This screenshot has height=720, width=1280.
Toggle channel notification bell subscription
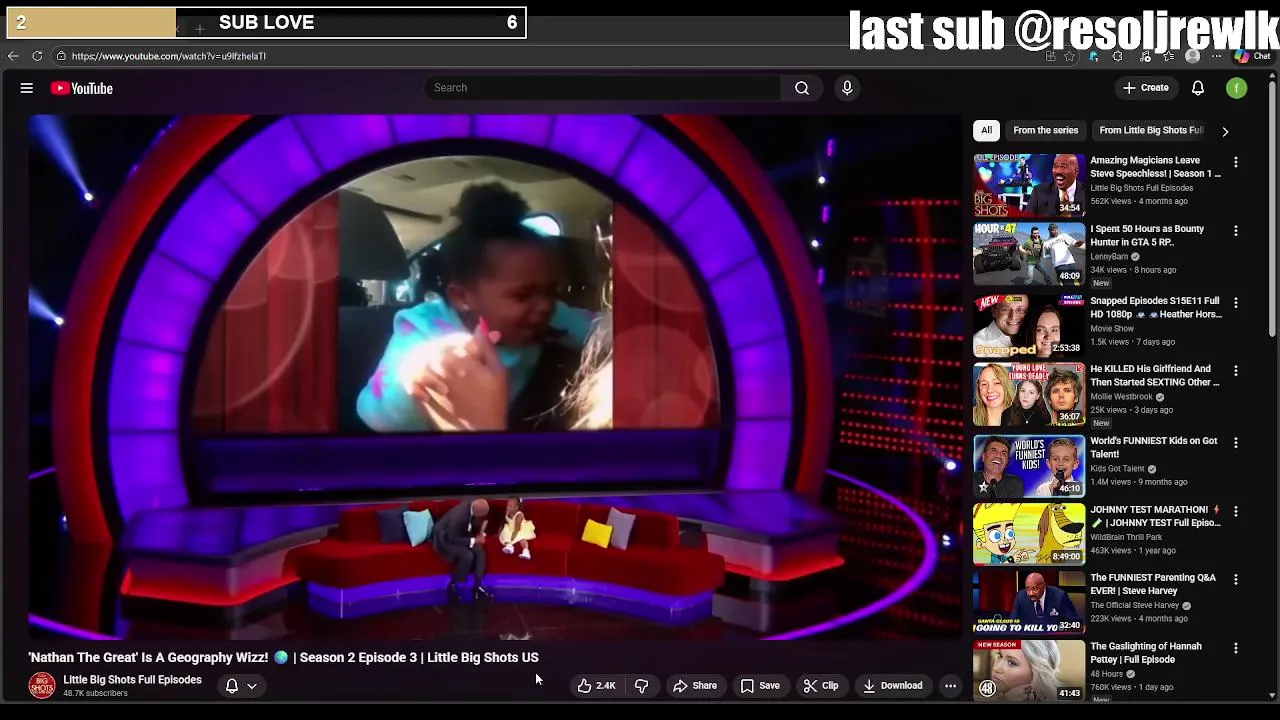(x=232, y=686)
